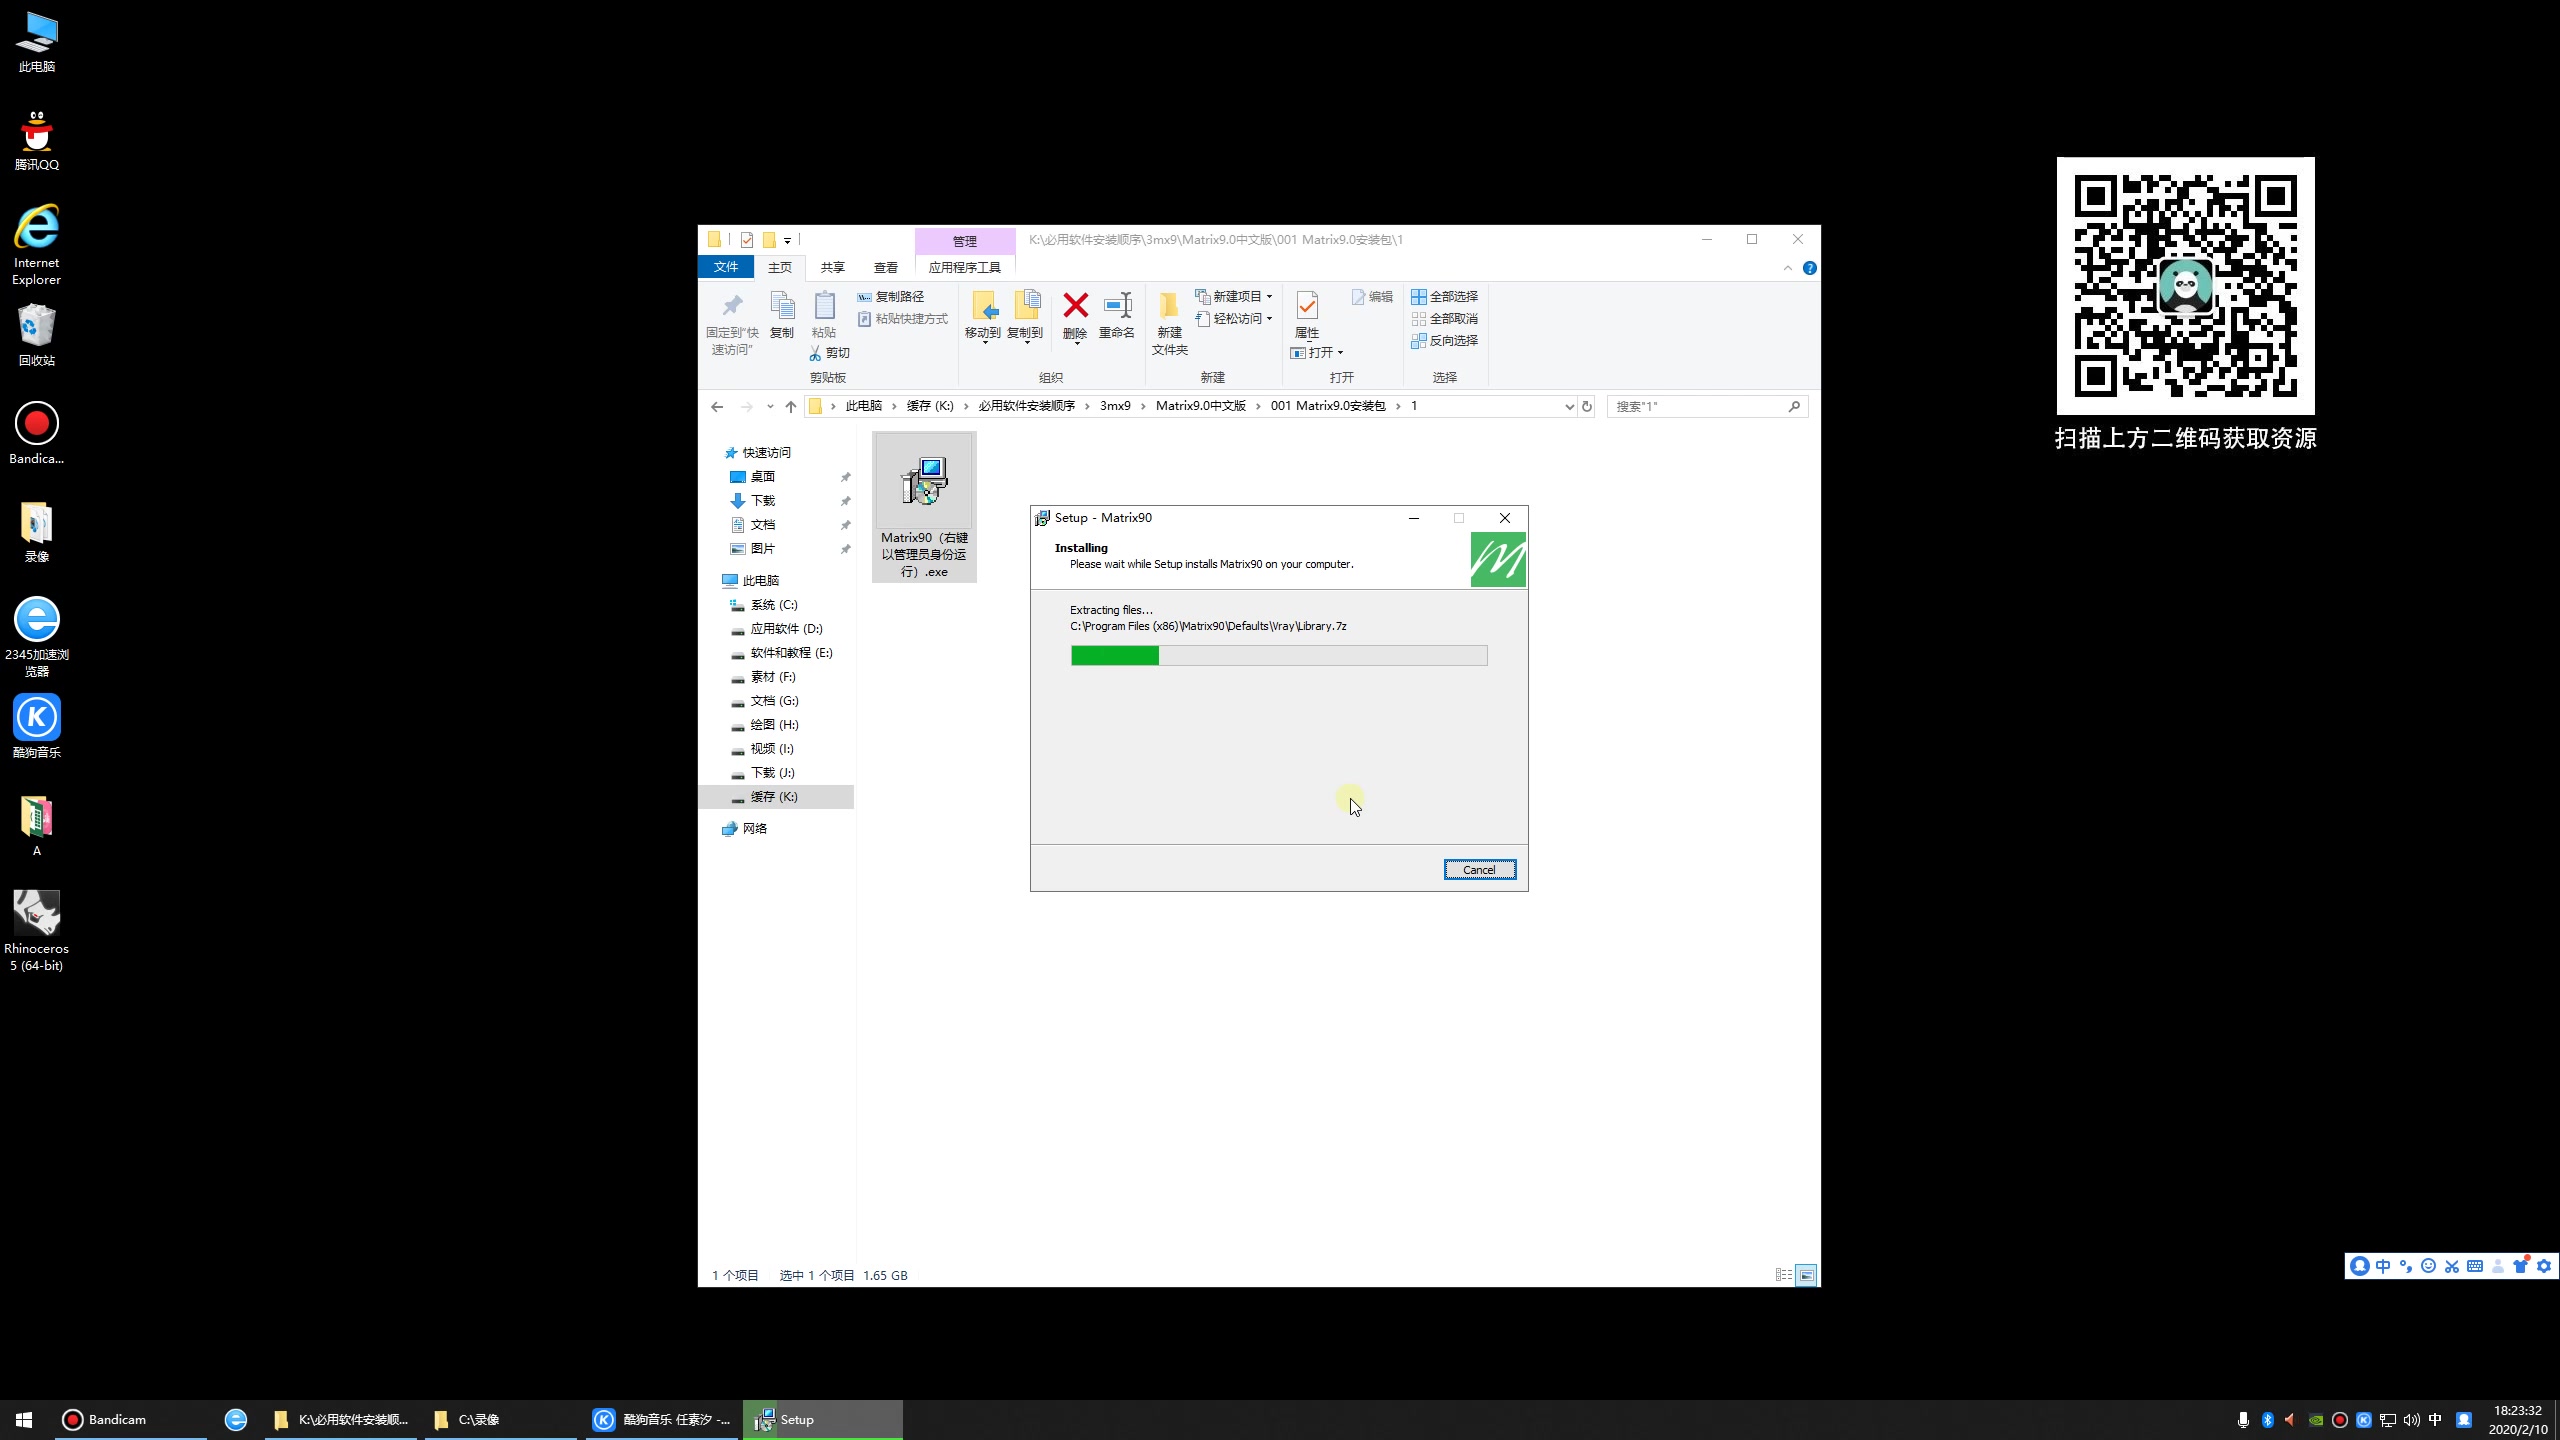Open the Rhinoceros 5 desktop icon

(x=37, y=930)
